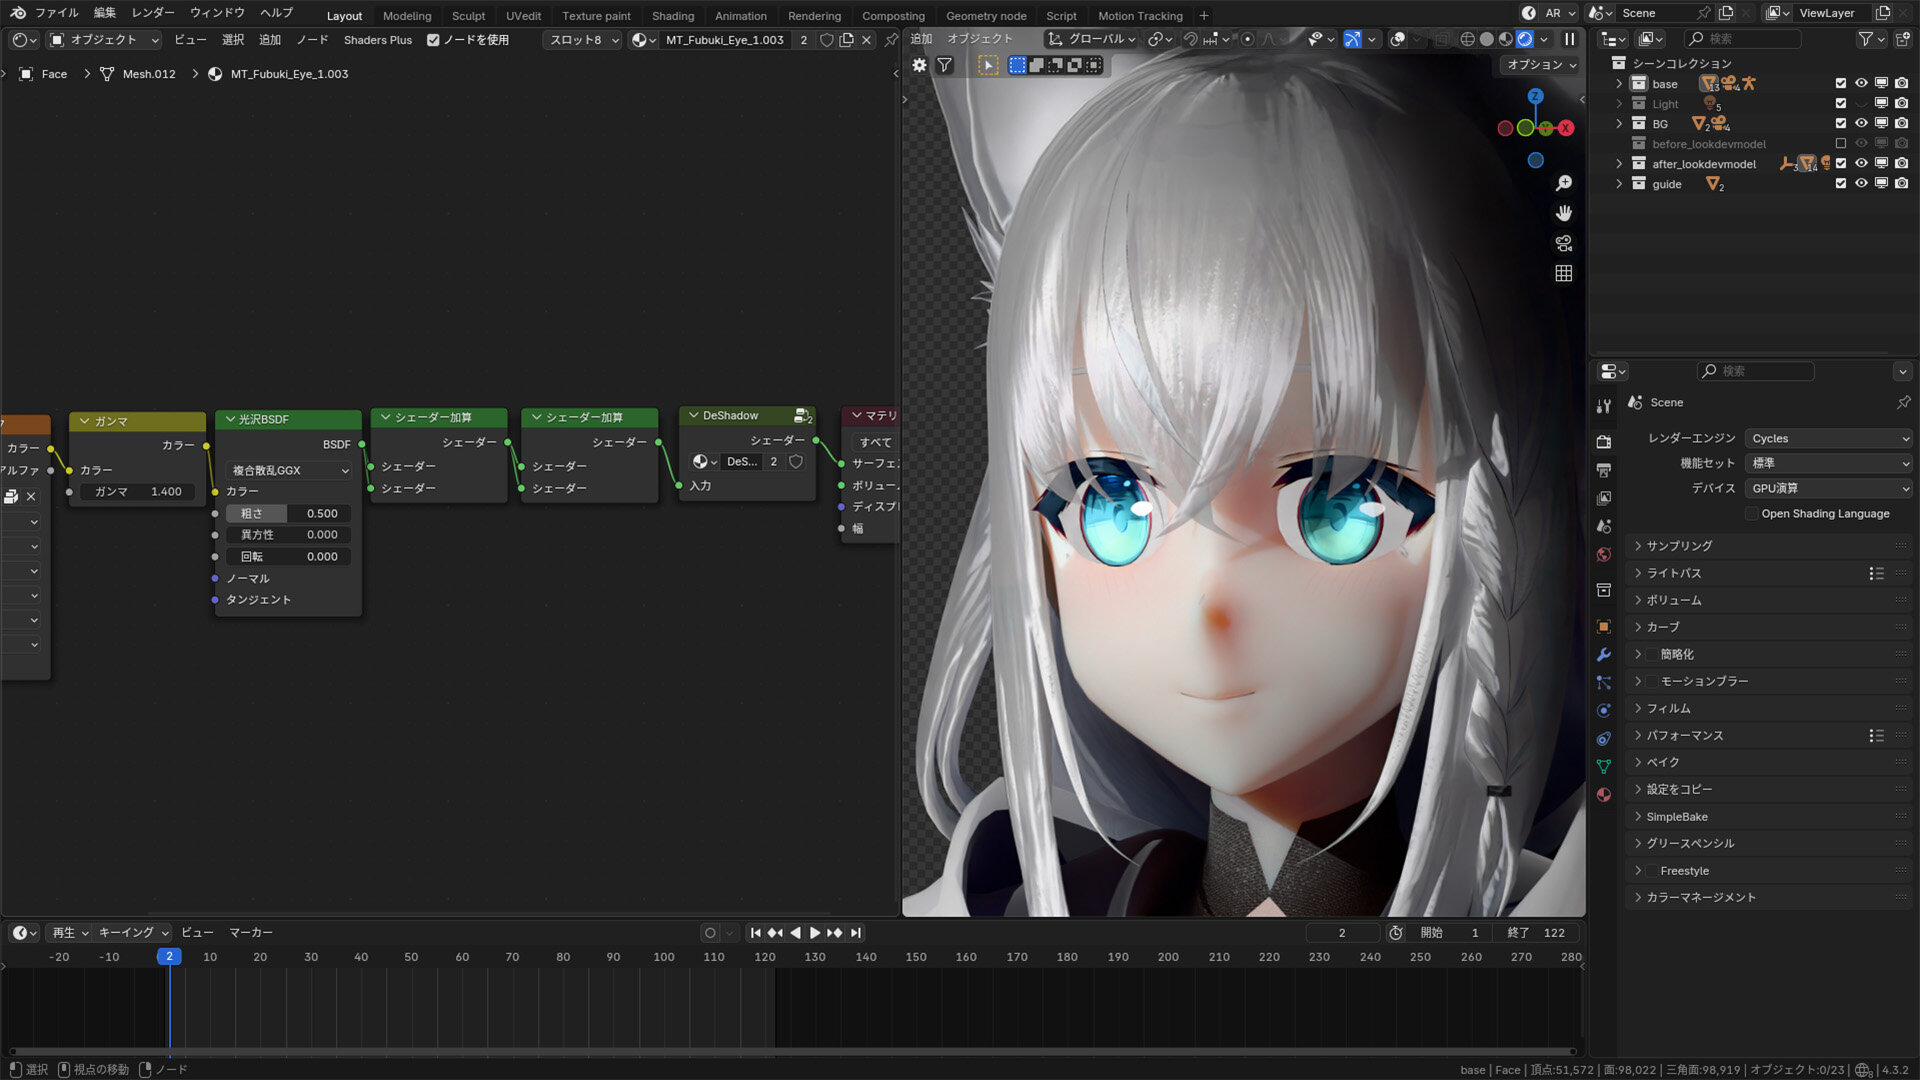The height and width of the screenshot is (1080, 1920).
Task: Play the animation forward
Action: pos(815,932)
